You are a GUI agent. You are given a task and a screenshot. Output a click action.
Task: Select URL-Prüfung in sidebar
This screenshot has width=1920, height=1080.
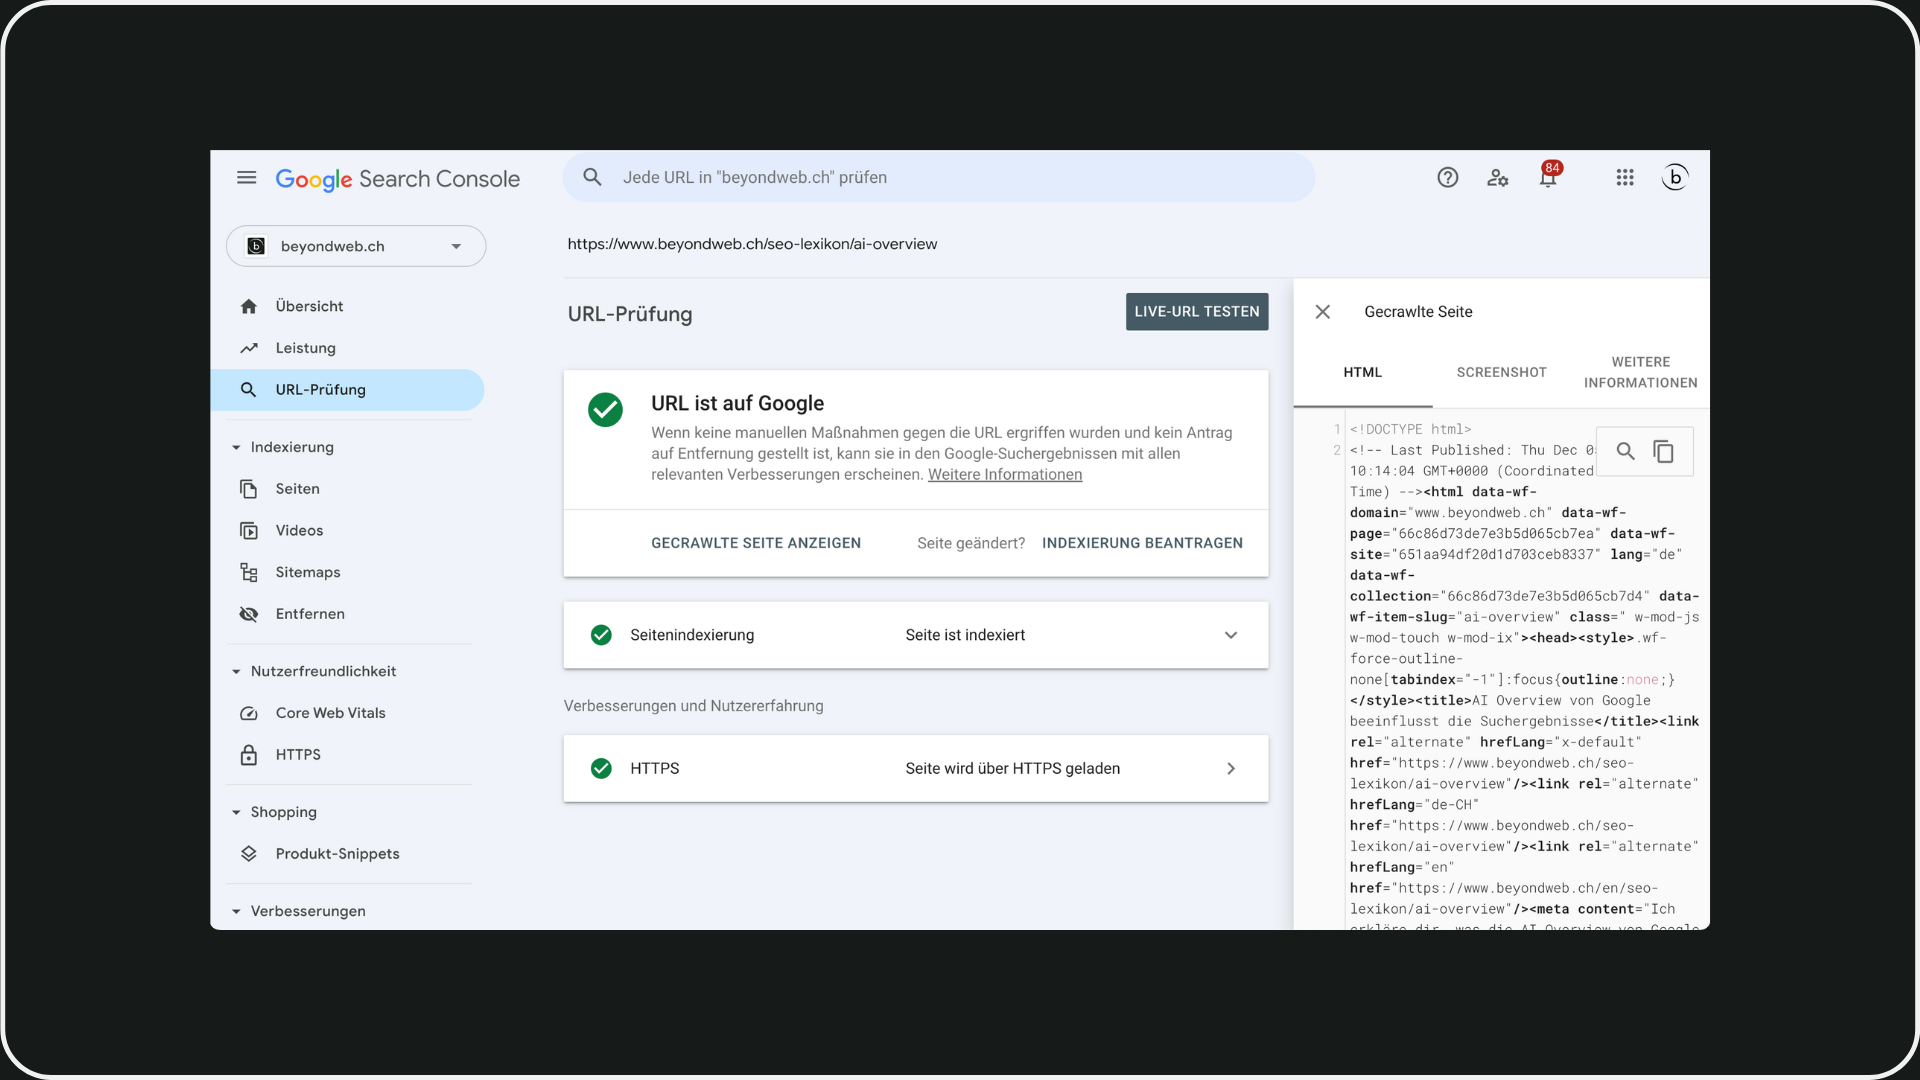347,390
